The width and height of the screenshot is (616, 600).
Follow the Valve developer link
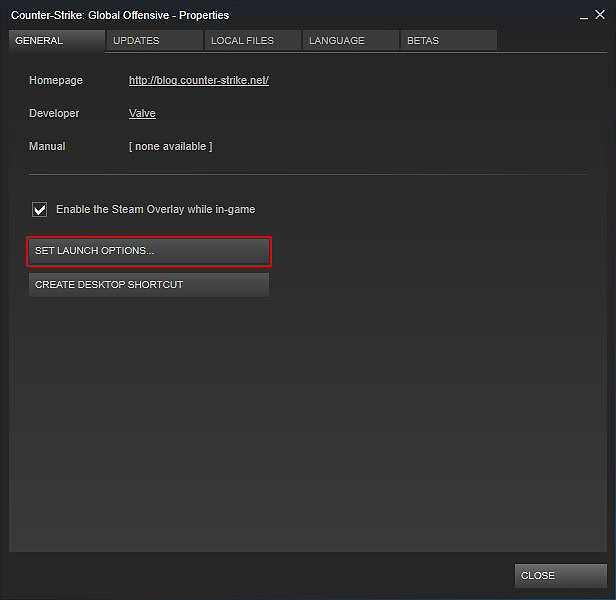pos(142,114)
